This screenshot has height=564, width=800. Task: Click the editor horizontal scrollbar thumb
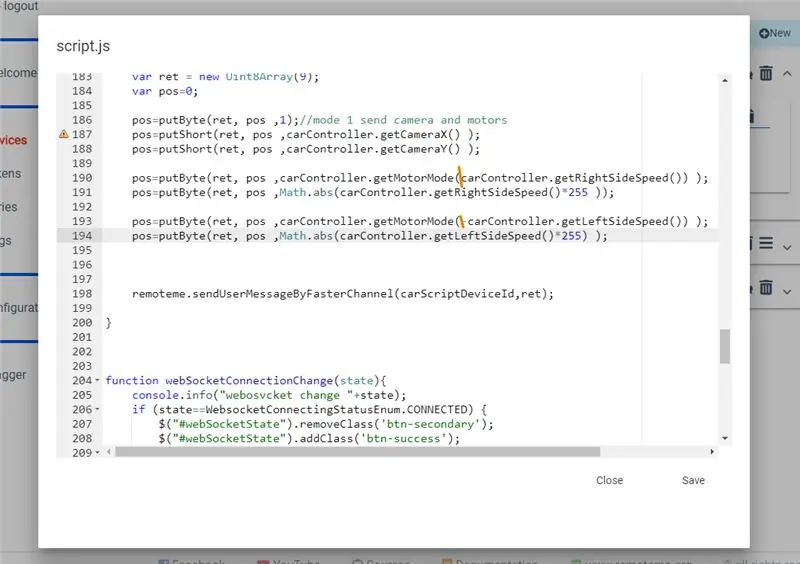[x=357, y=452]
